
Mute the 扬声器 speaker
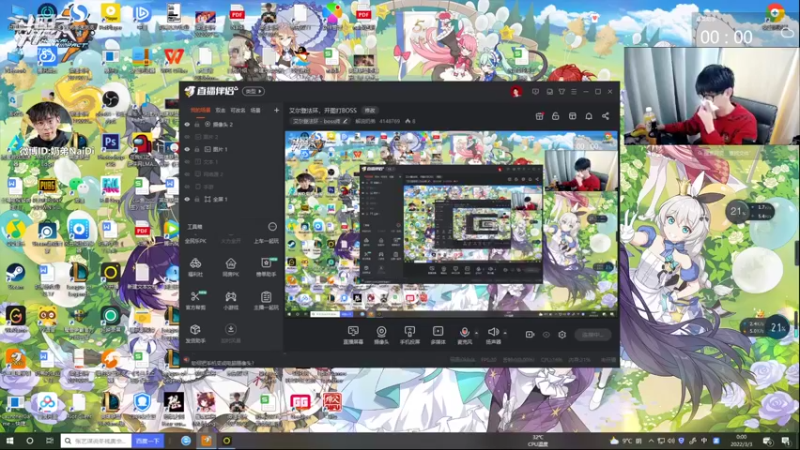click(493, 335)
